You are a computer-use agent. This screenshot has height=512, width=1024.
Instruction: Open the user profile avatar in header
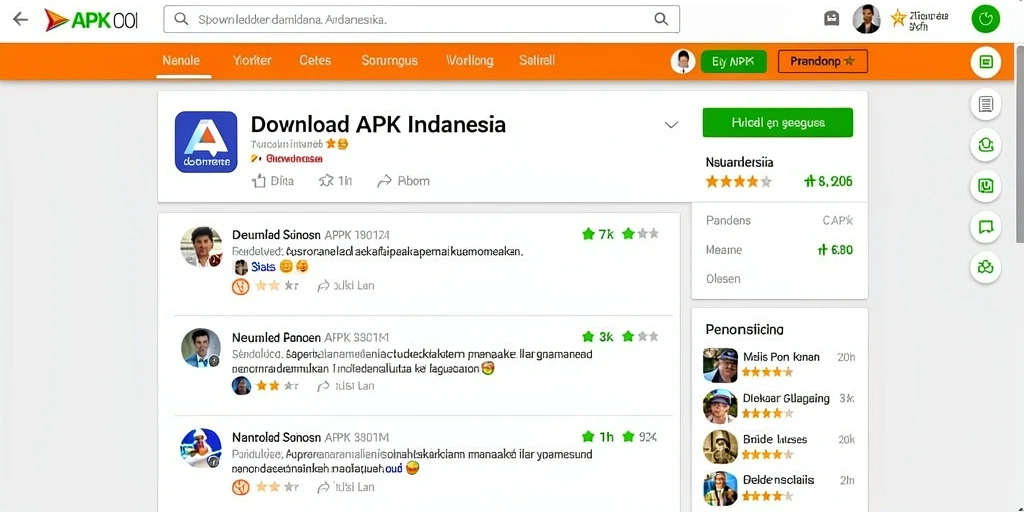(866, 19)
